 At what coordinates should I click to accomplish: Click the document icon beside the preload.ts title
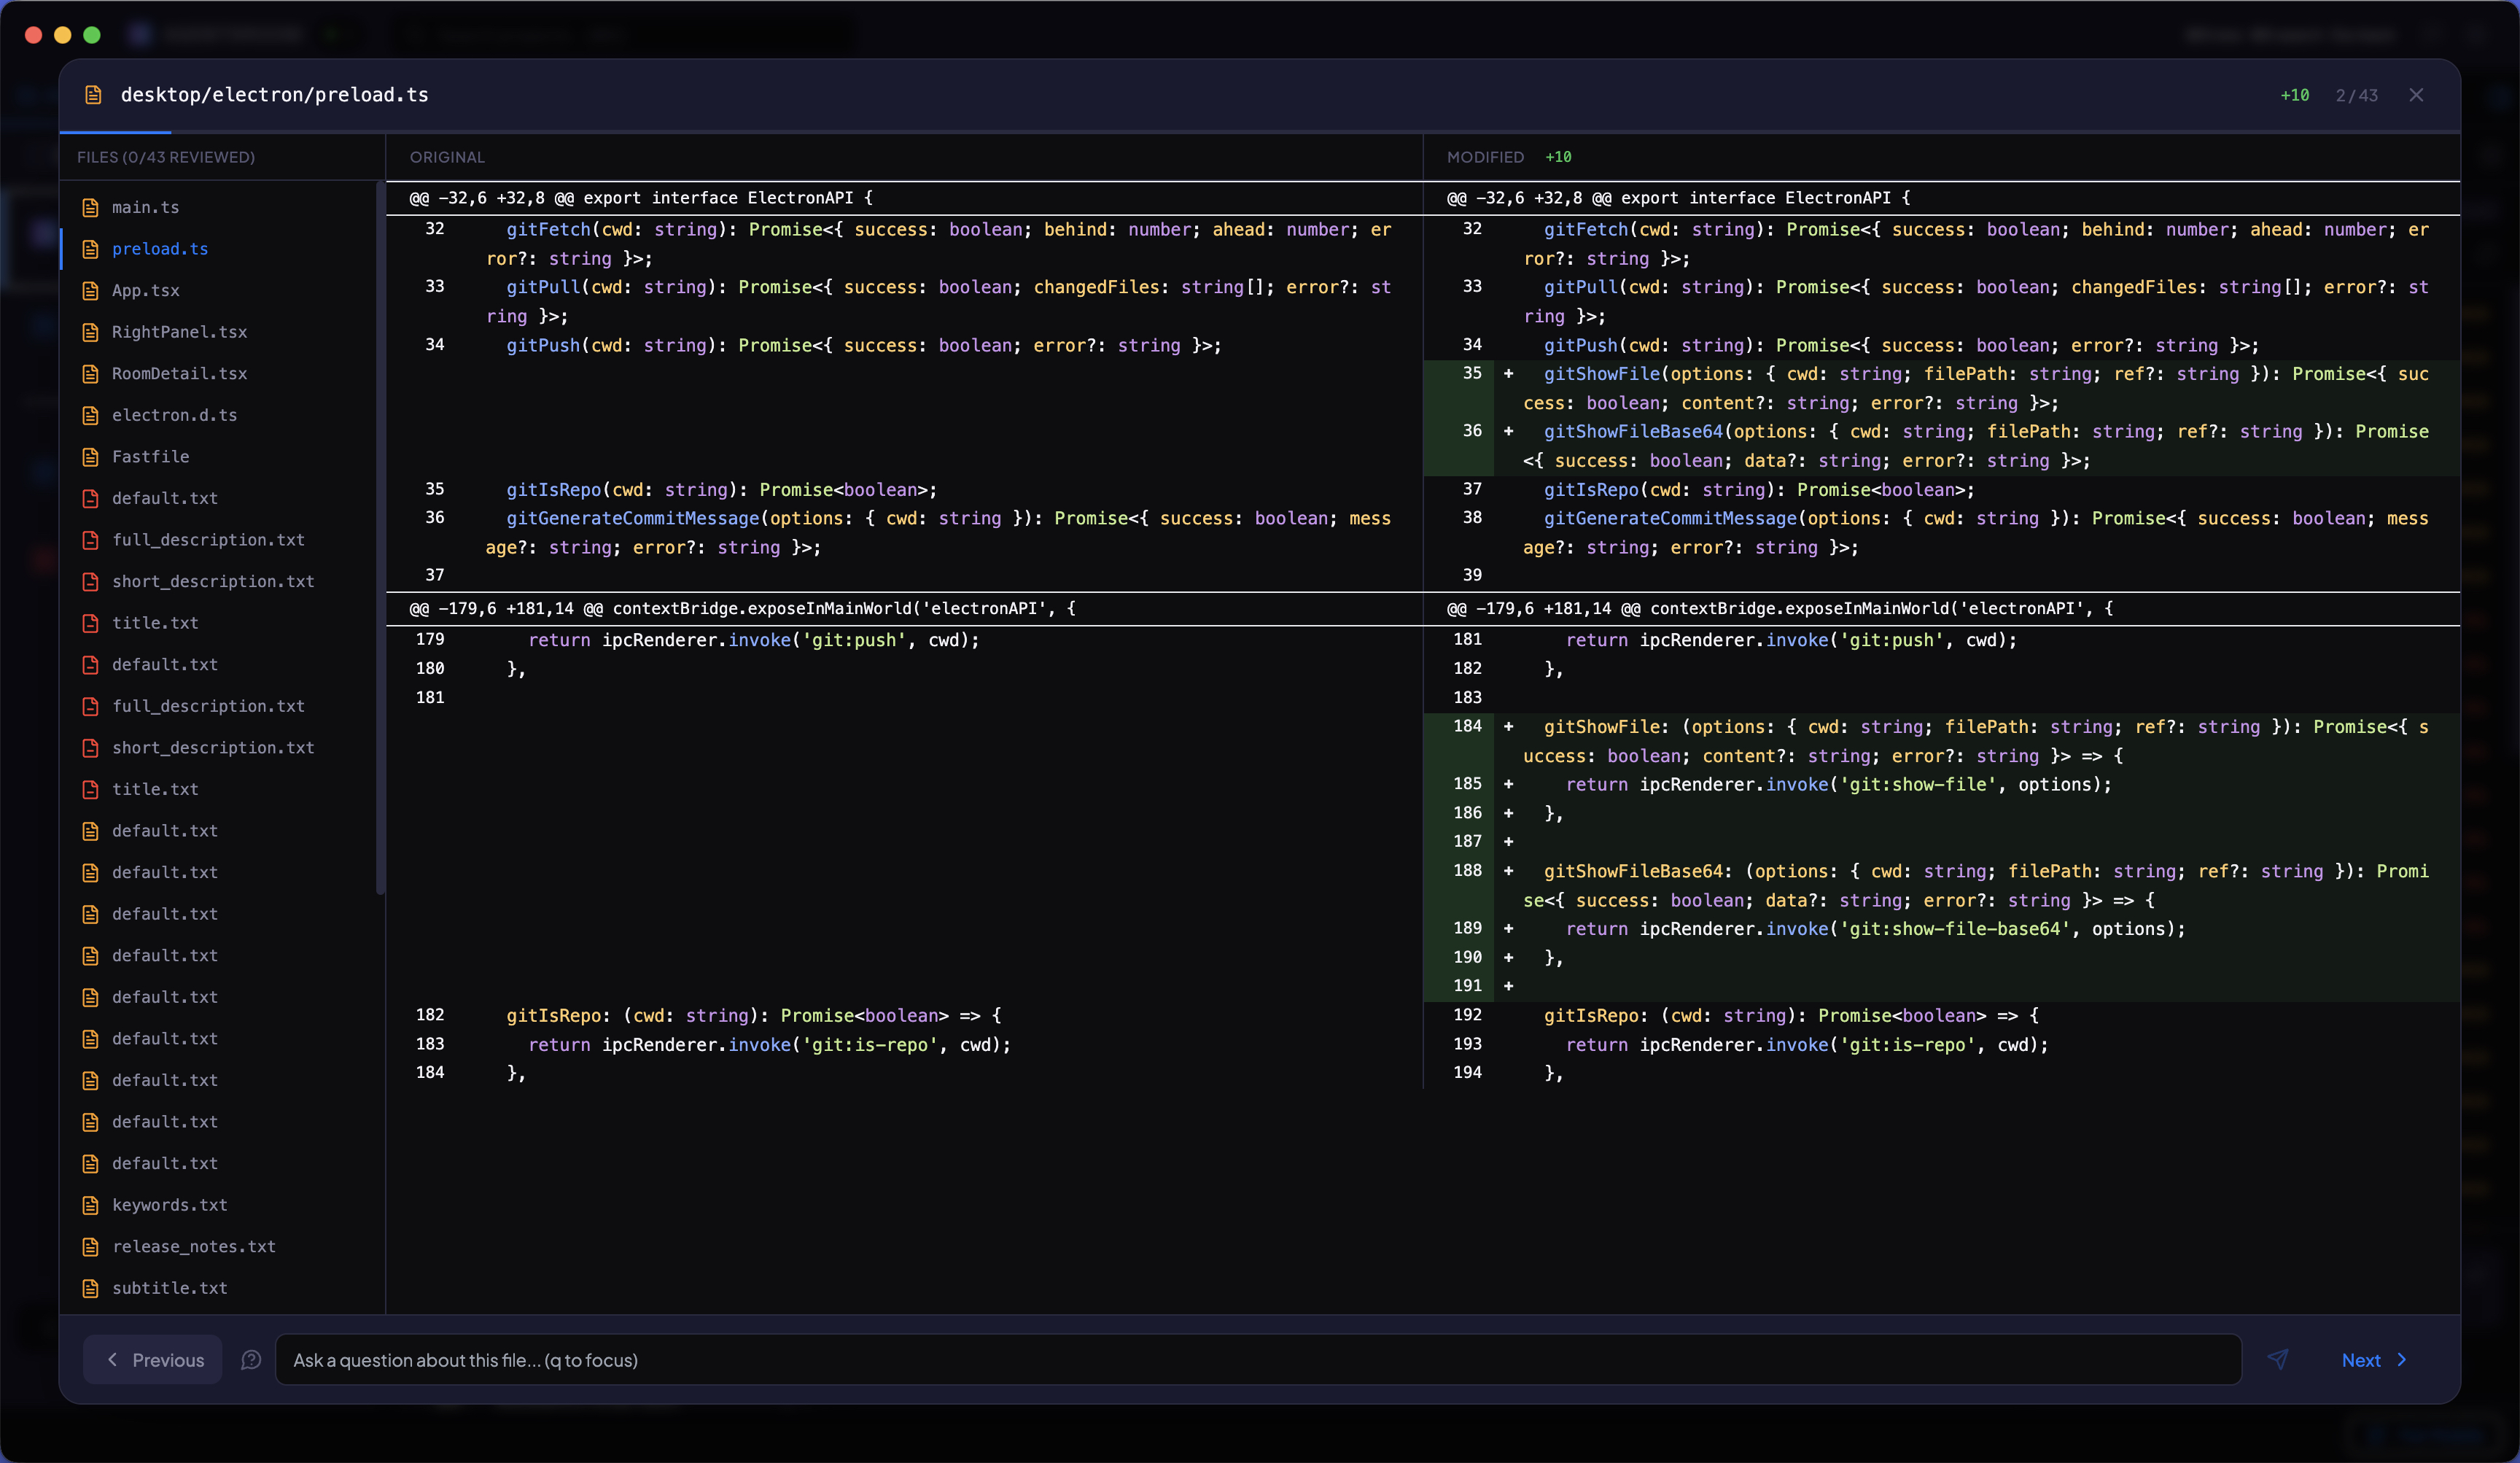[x=93, y=94]
